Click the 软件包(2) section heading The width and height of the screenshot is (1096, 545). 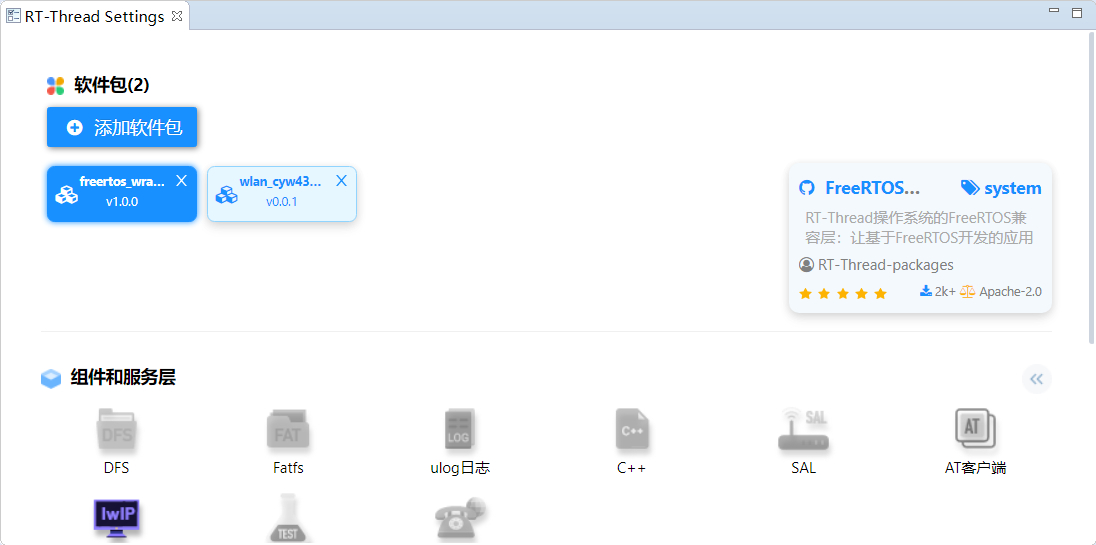pyautogui.click(x=112, y=85)
